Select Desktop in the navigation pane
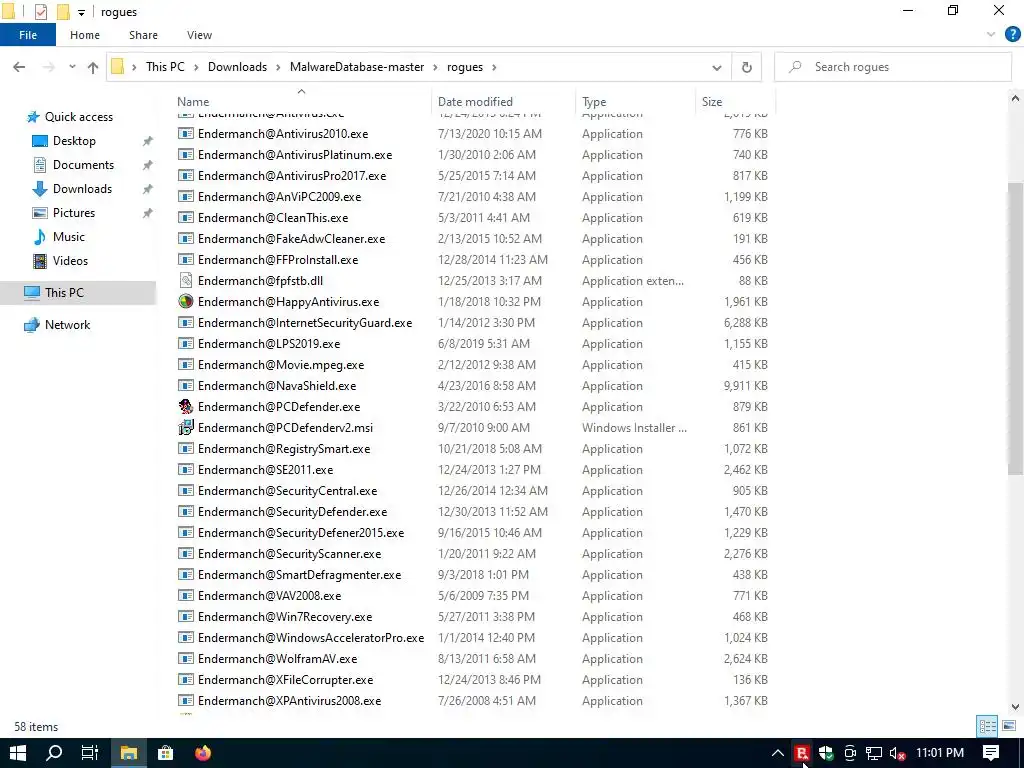This screenshot has width=1024, height=768. [74, 141]
